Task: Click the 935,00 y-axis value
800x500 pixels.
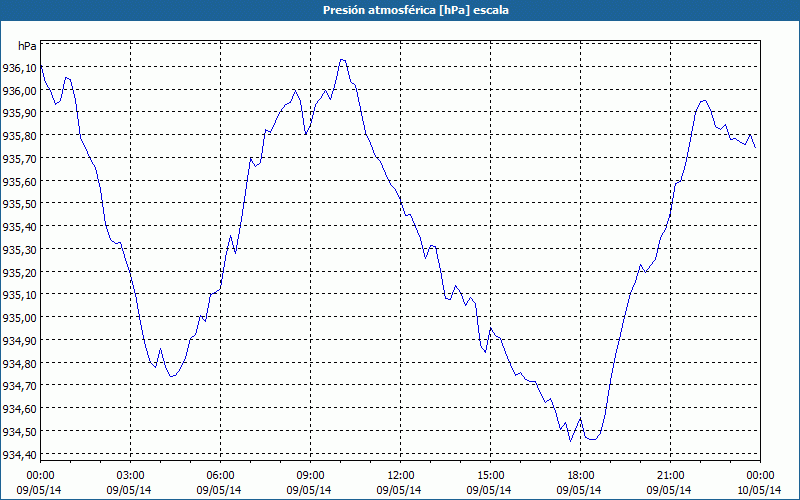Action: [20, 318]
